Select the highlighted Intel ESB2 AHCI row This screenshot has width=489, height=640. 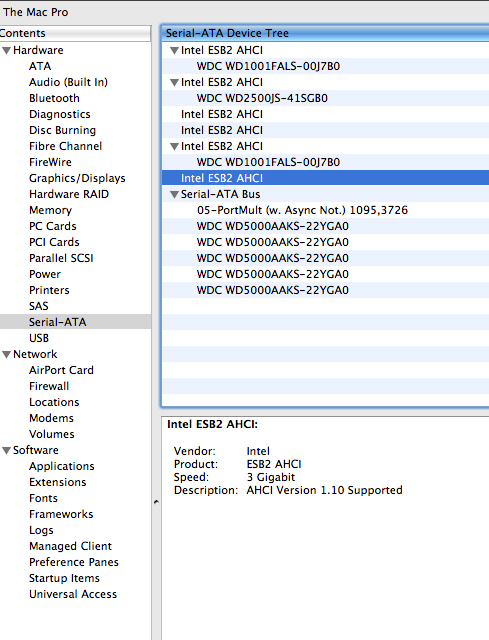coord(325,178)
